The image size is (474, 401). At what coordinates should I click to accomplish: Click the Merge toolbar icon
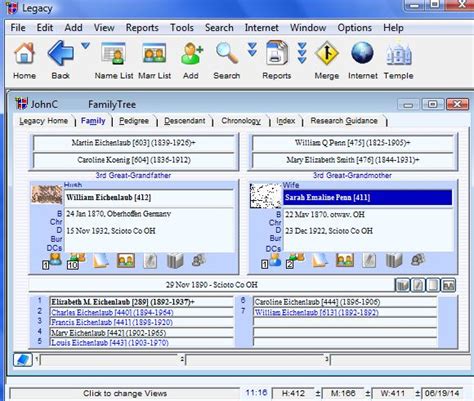point(327,53)
